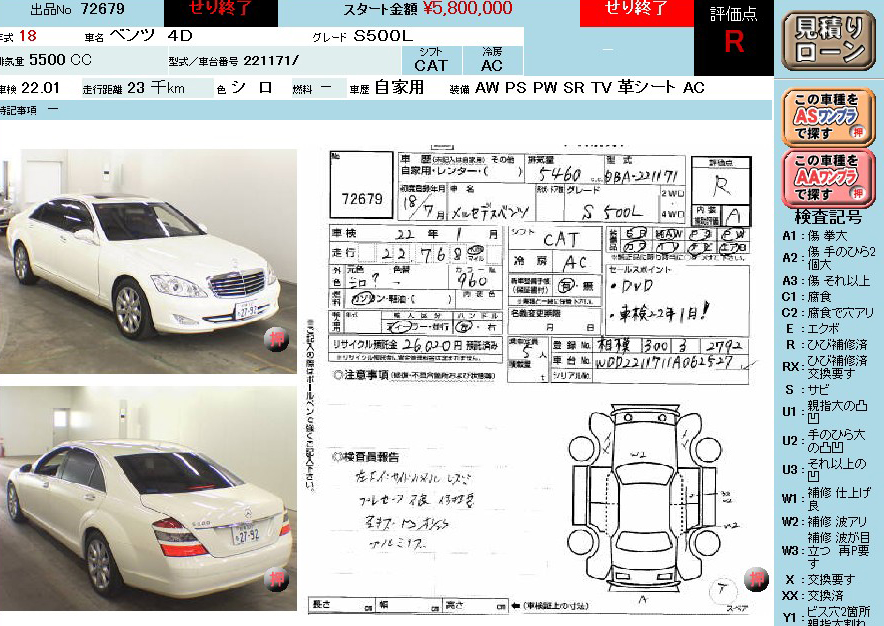Select the mileage value 23 千km
The width and height of the screenshot is (884, 626).
point(156,88)
